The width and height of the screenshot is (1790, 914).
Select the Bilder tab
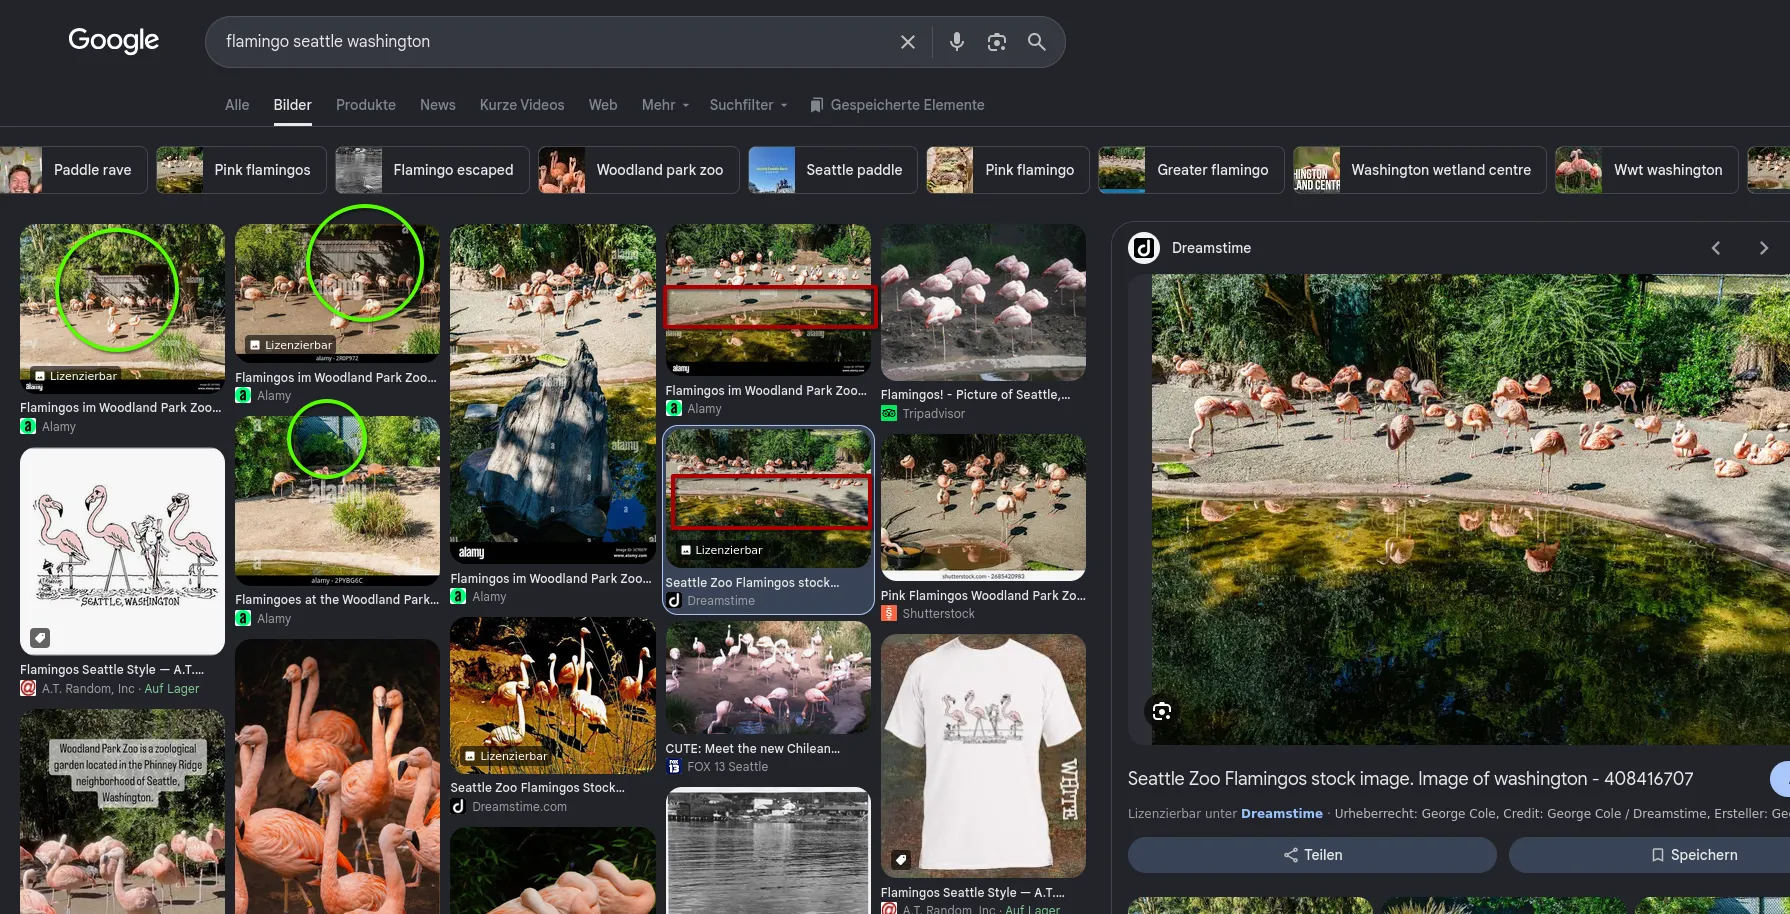coord(293,105)
